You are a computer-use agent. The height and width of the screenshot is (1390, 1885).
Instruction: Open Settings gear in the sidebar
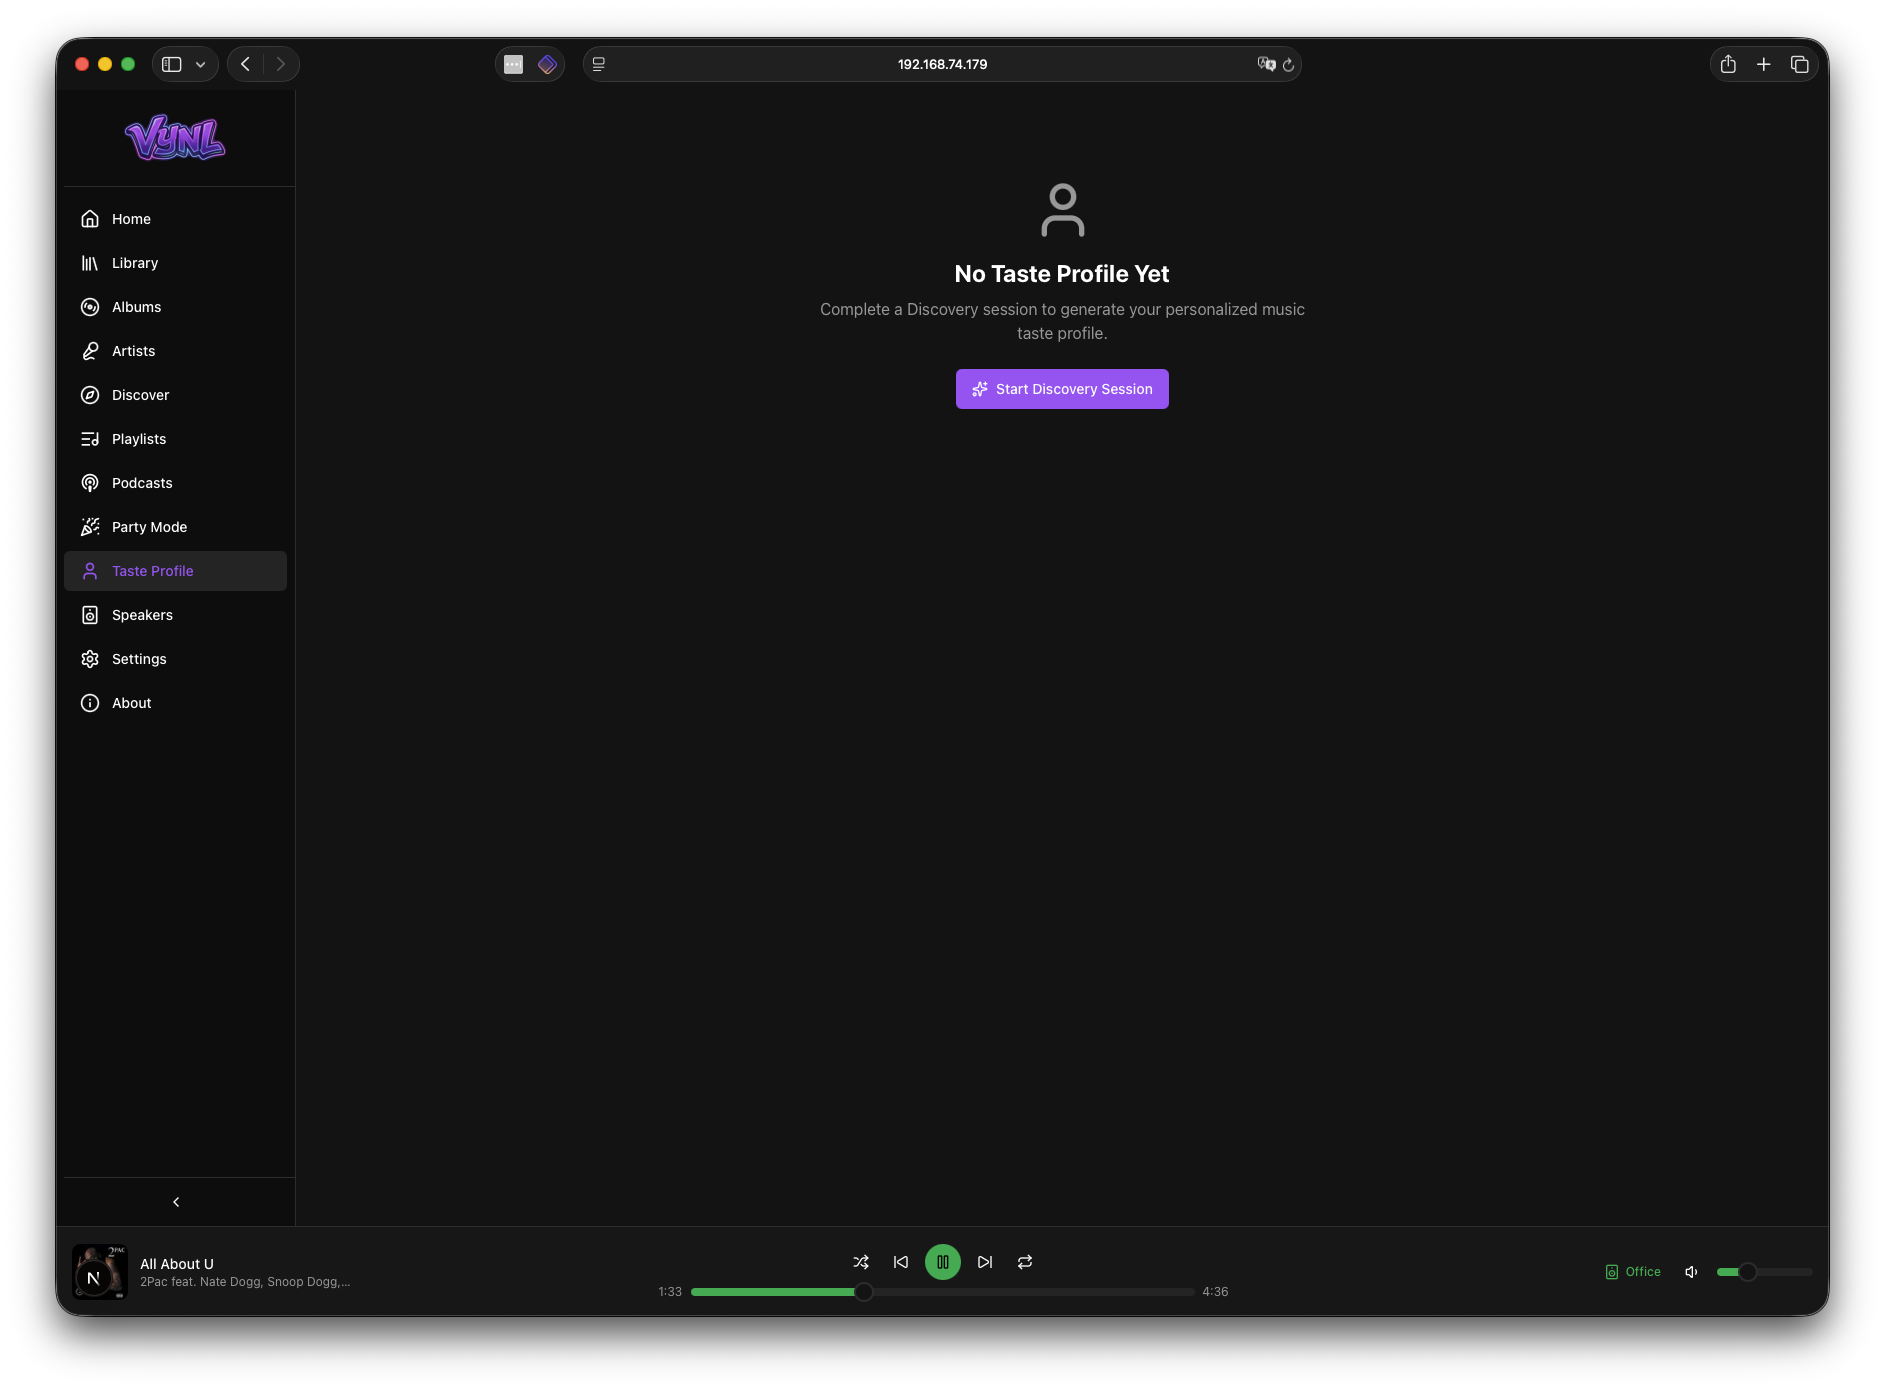139,659
